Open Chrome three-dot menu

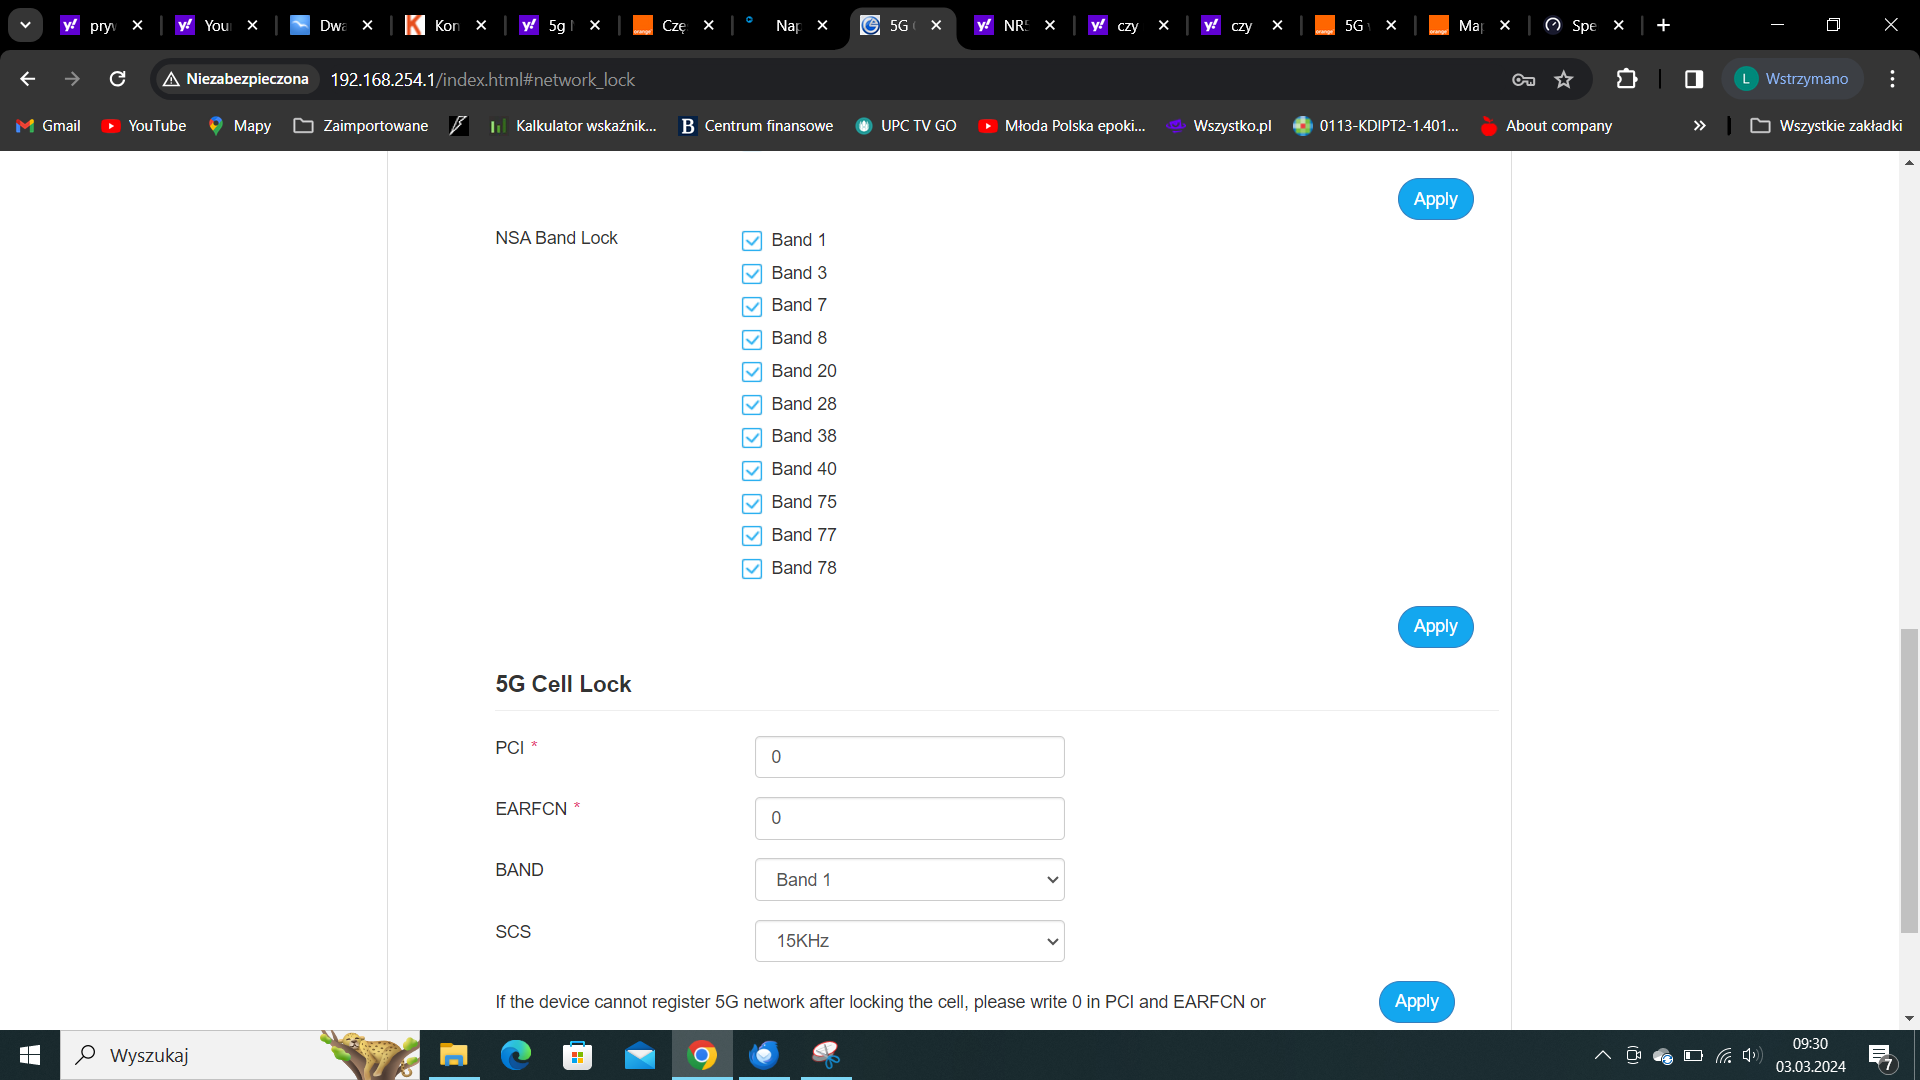[1892, 79]
